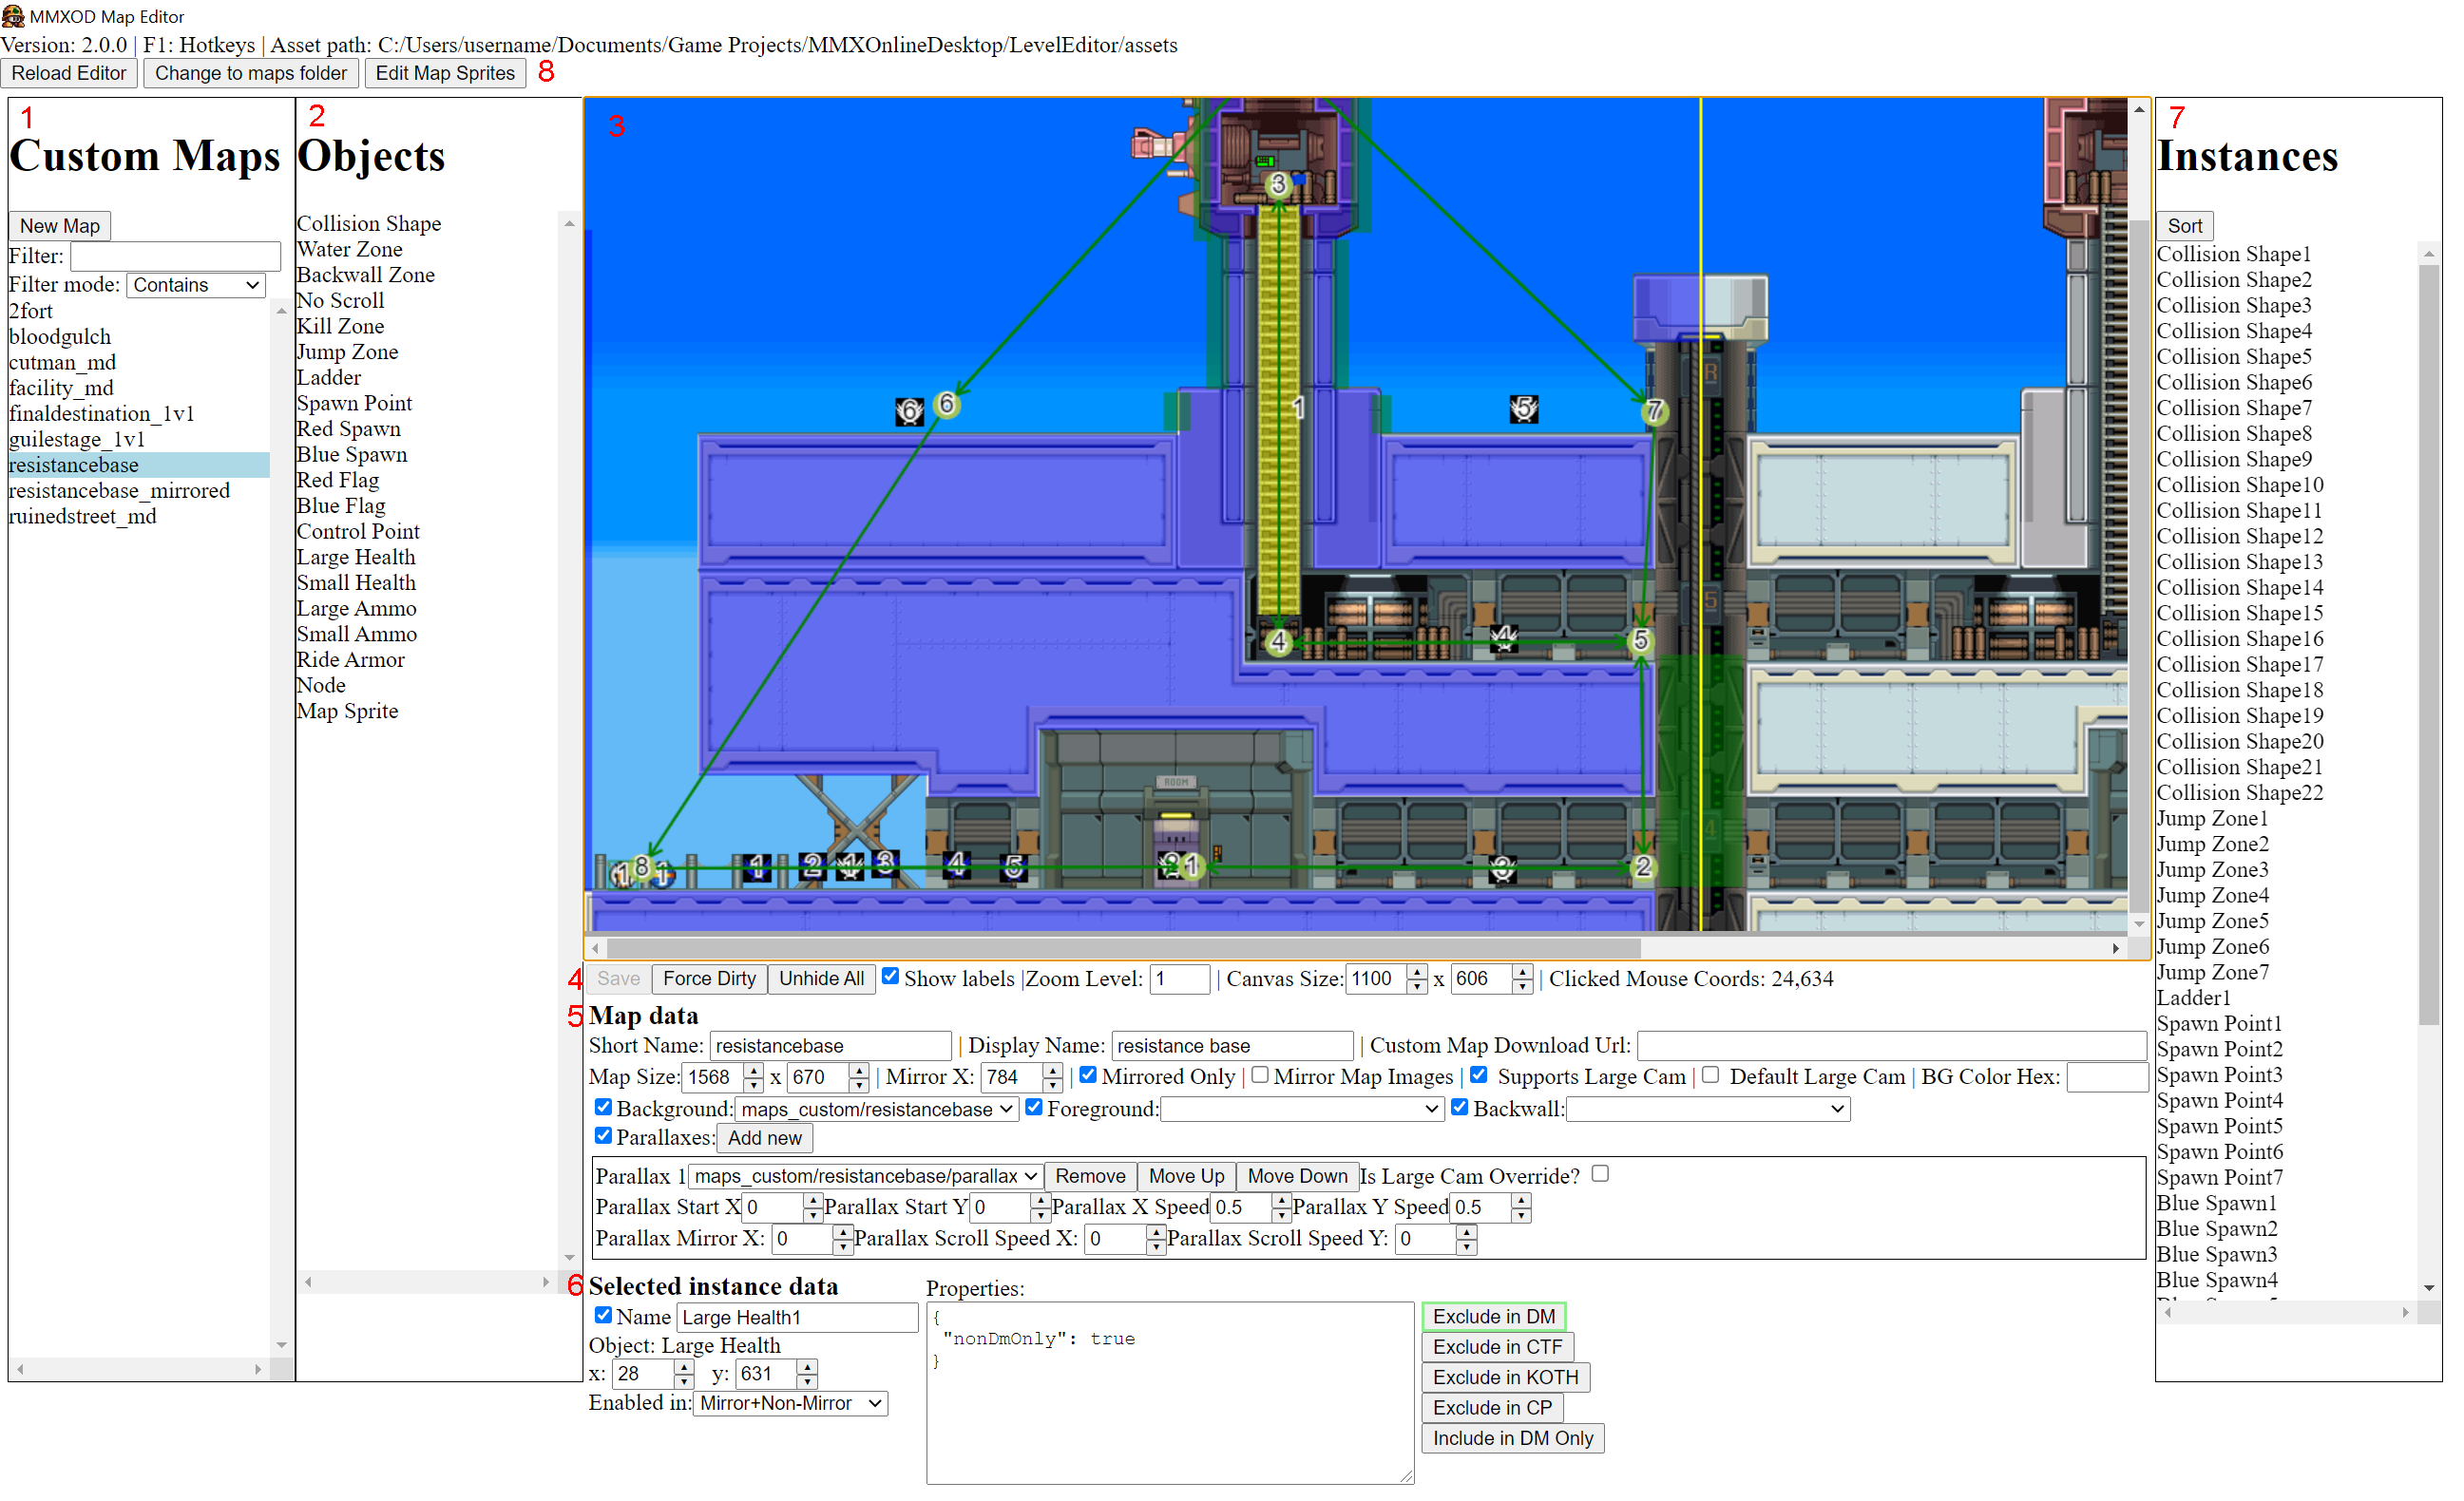Click MMXOD Map Editor window icon
Screen dimensions: 2464x1501
click(13, 16)
